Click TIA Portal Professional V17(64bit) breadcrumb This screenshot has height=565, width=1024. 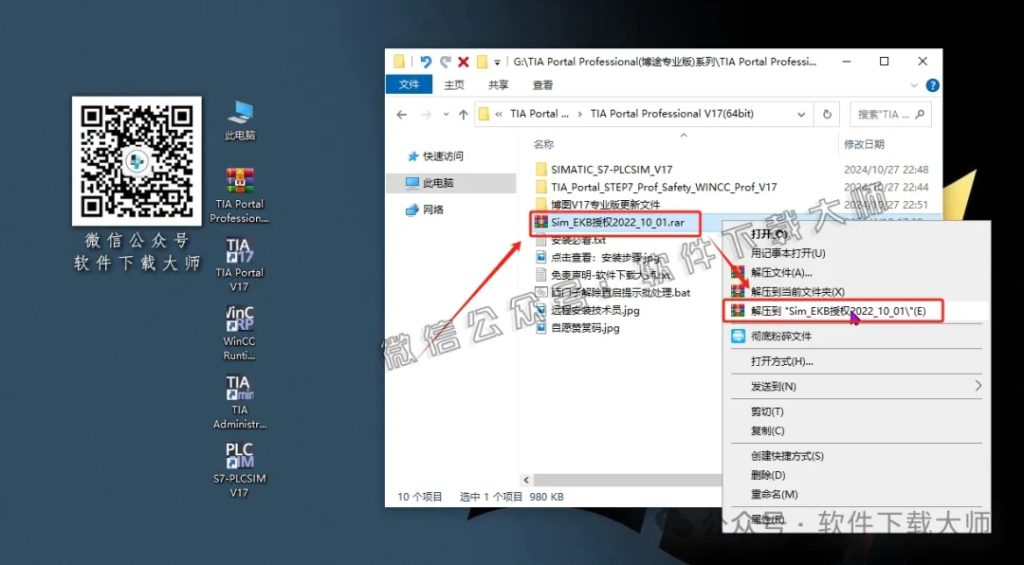coord(672,114)
